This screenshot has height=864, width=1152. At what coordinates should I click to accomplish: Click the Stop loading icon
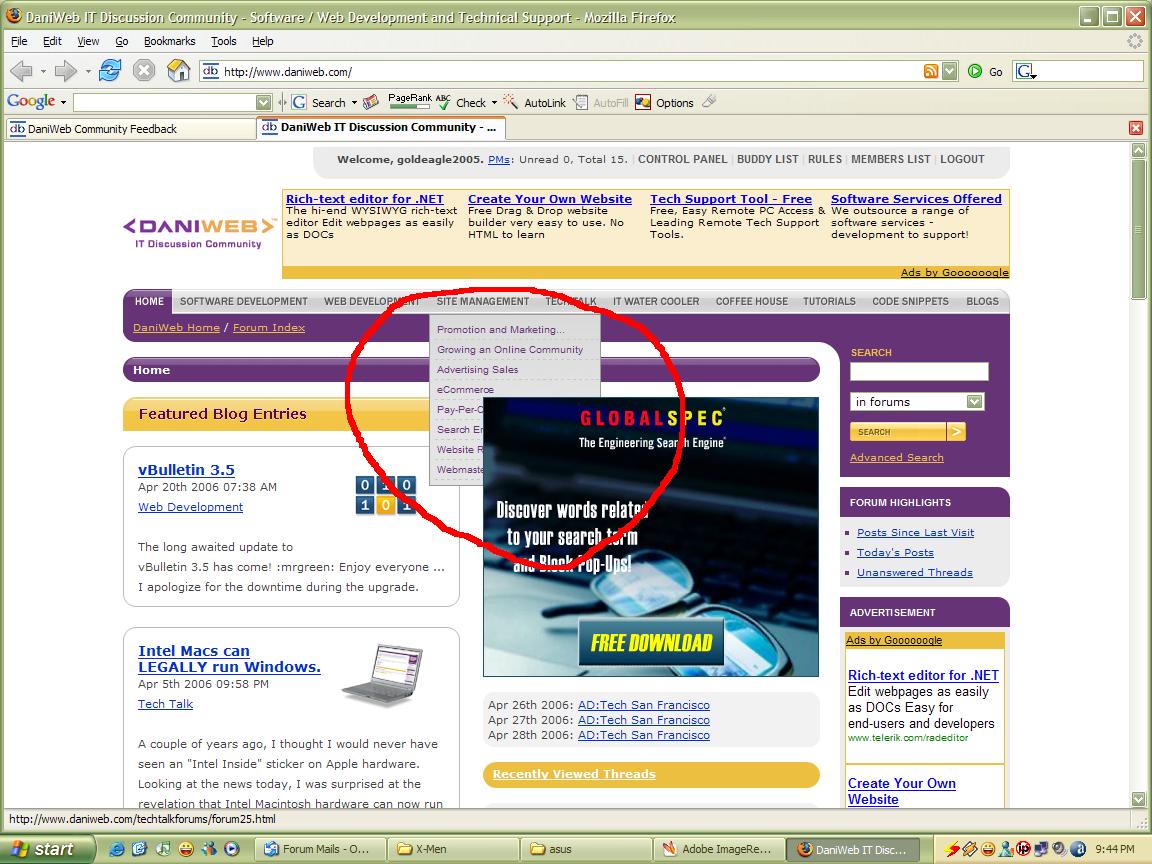coord(144,71)
